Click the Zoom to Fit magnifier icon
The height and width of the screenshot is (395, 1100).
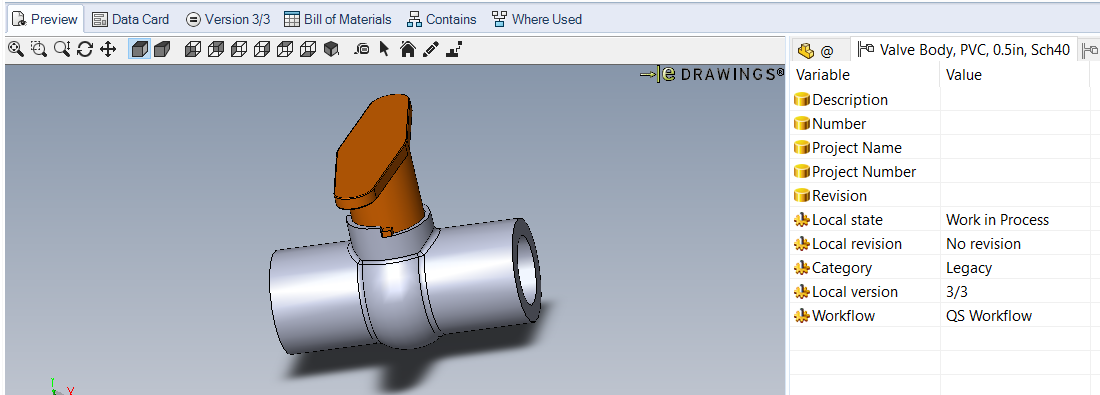click(x=15, y=49)
